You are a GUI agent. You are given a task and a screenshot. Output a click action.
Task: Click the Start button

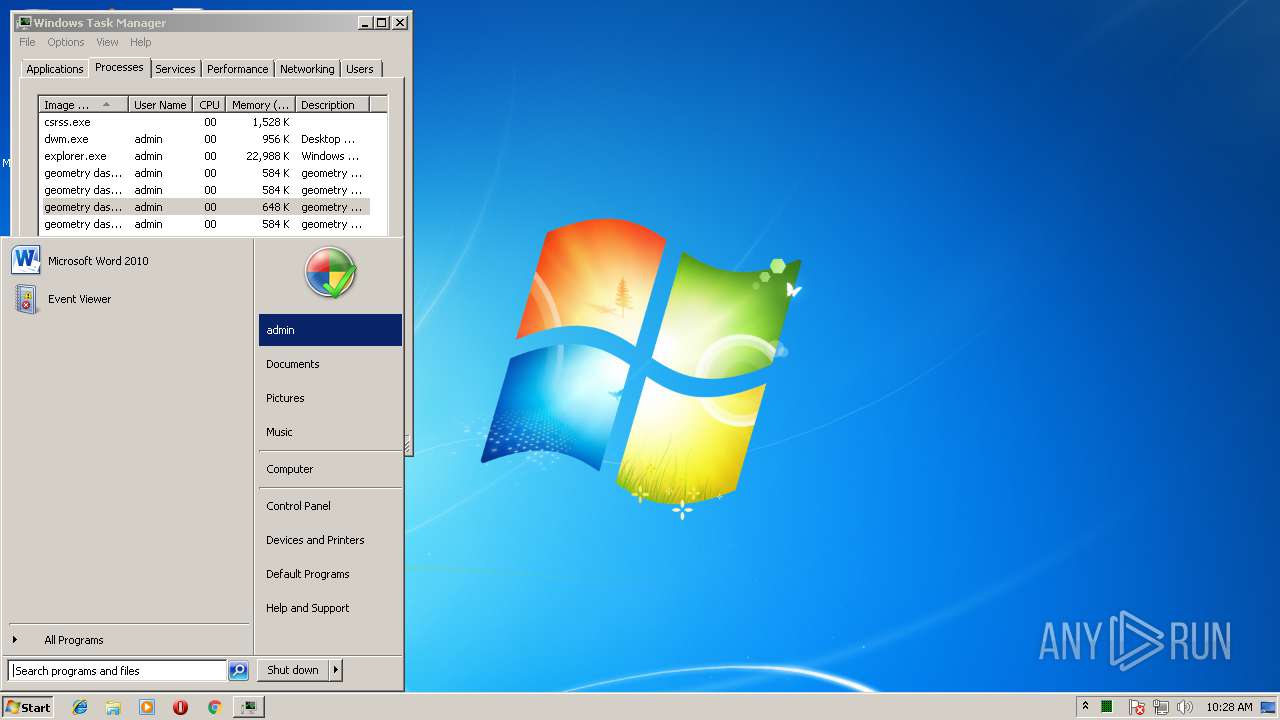coord(28,707)
